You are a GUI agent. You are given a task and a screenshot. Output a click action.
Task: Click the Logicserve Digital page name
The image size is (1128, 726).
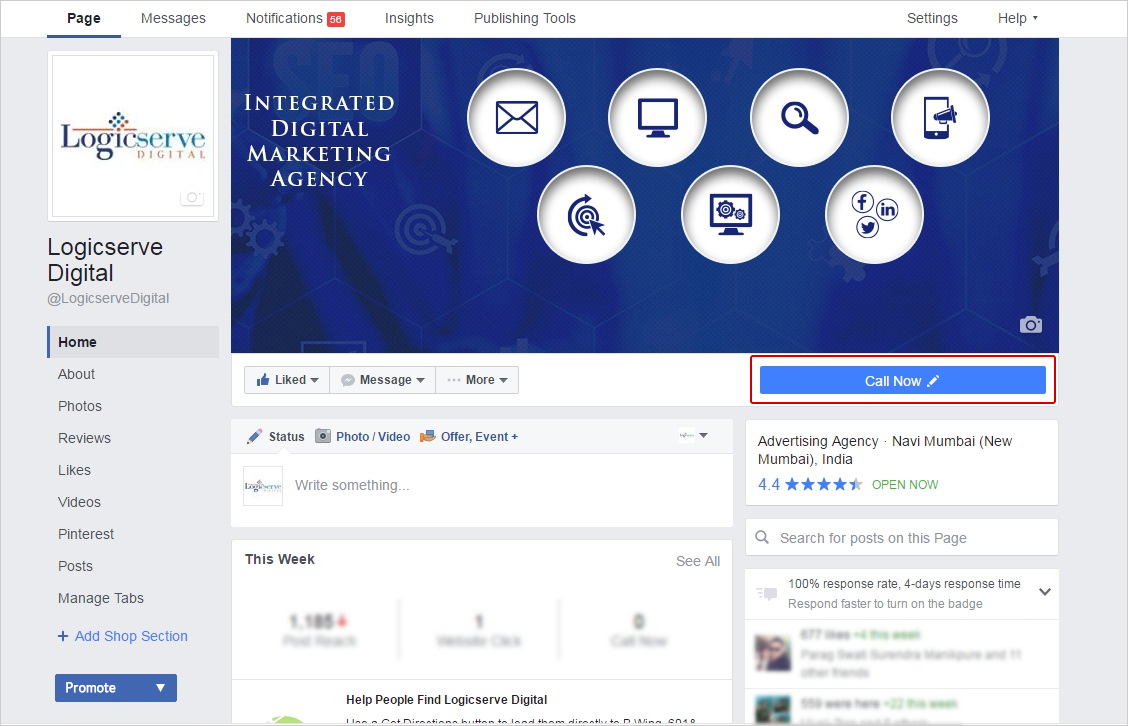pyautogui.click(x=105, y=260)
